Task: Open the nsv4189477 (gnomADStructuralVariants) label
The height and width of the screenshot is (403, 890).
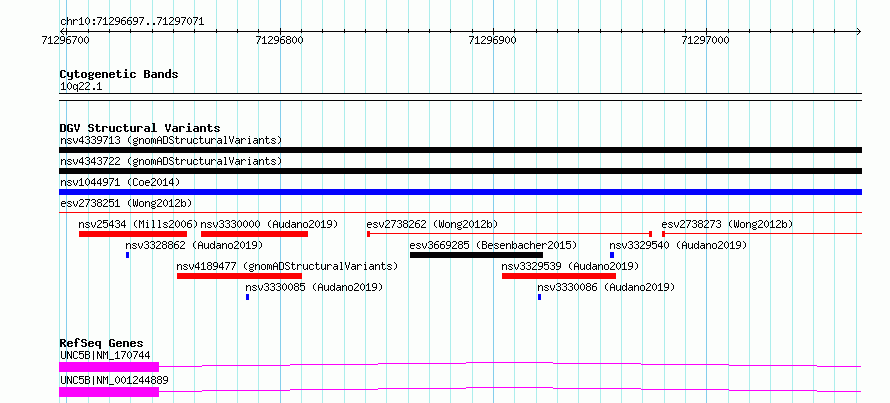Action: pyautogui.click(x=287, y=266)
